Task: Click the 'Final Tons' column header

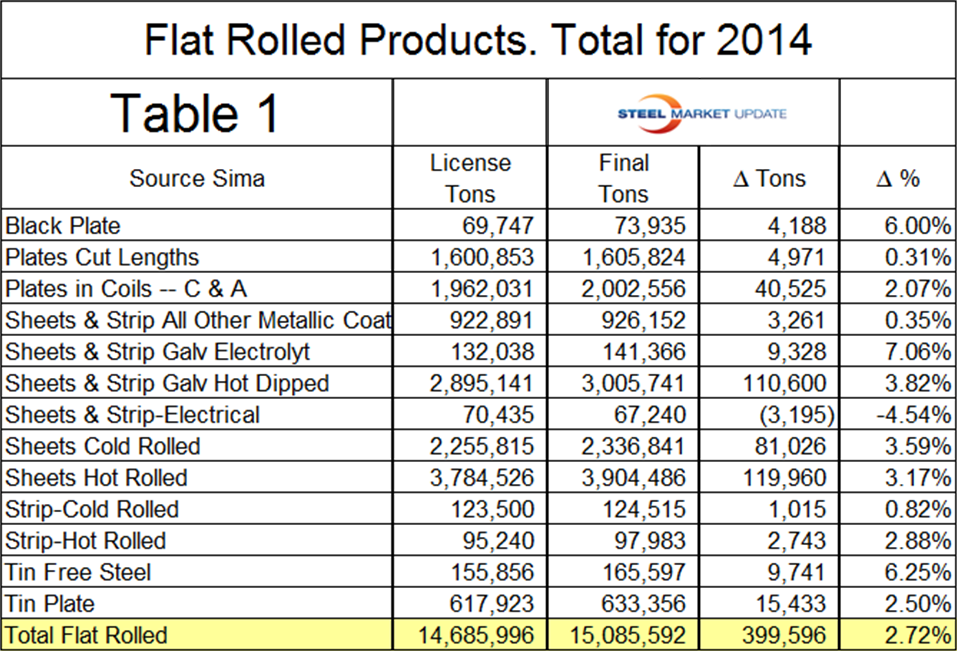Action: [x=623, y=178]
